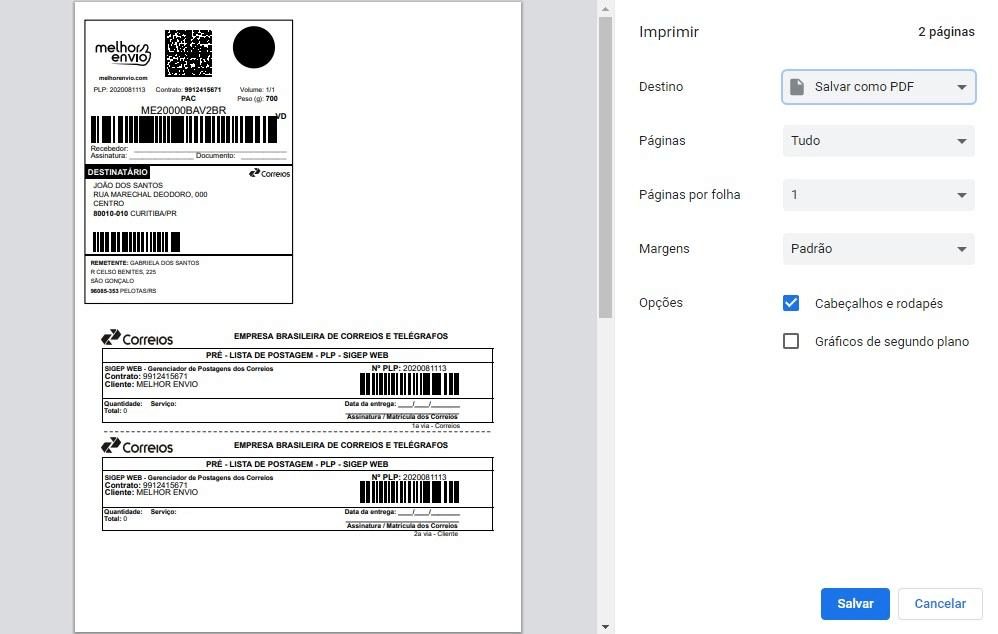This screenshot has height=634, width=998.
Task: Click the PDF document icon in Destino
Action: (x=797, y=87)
